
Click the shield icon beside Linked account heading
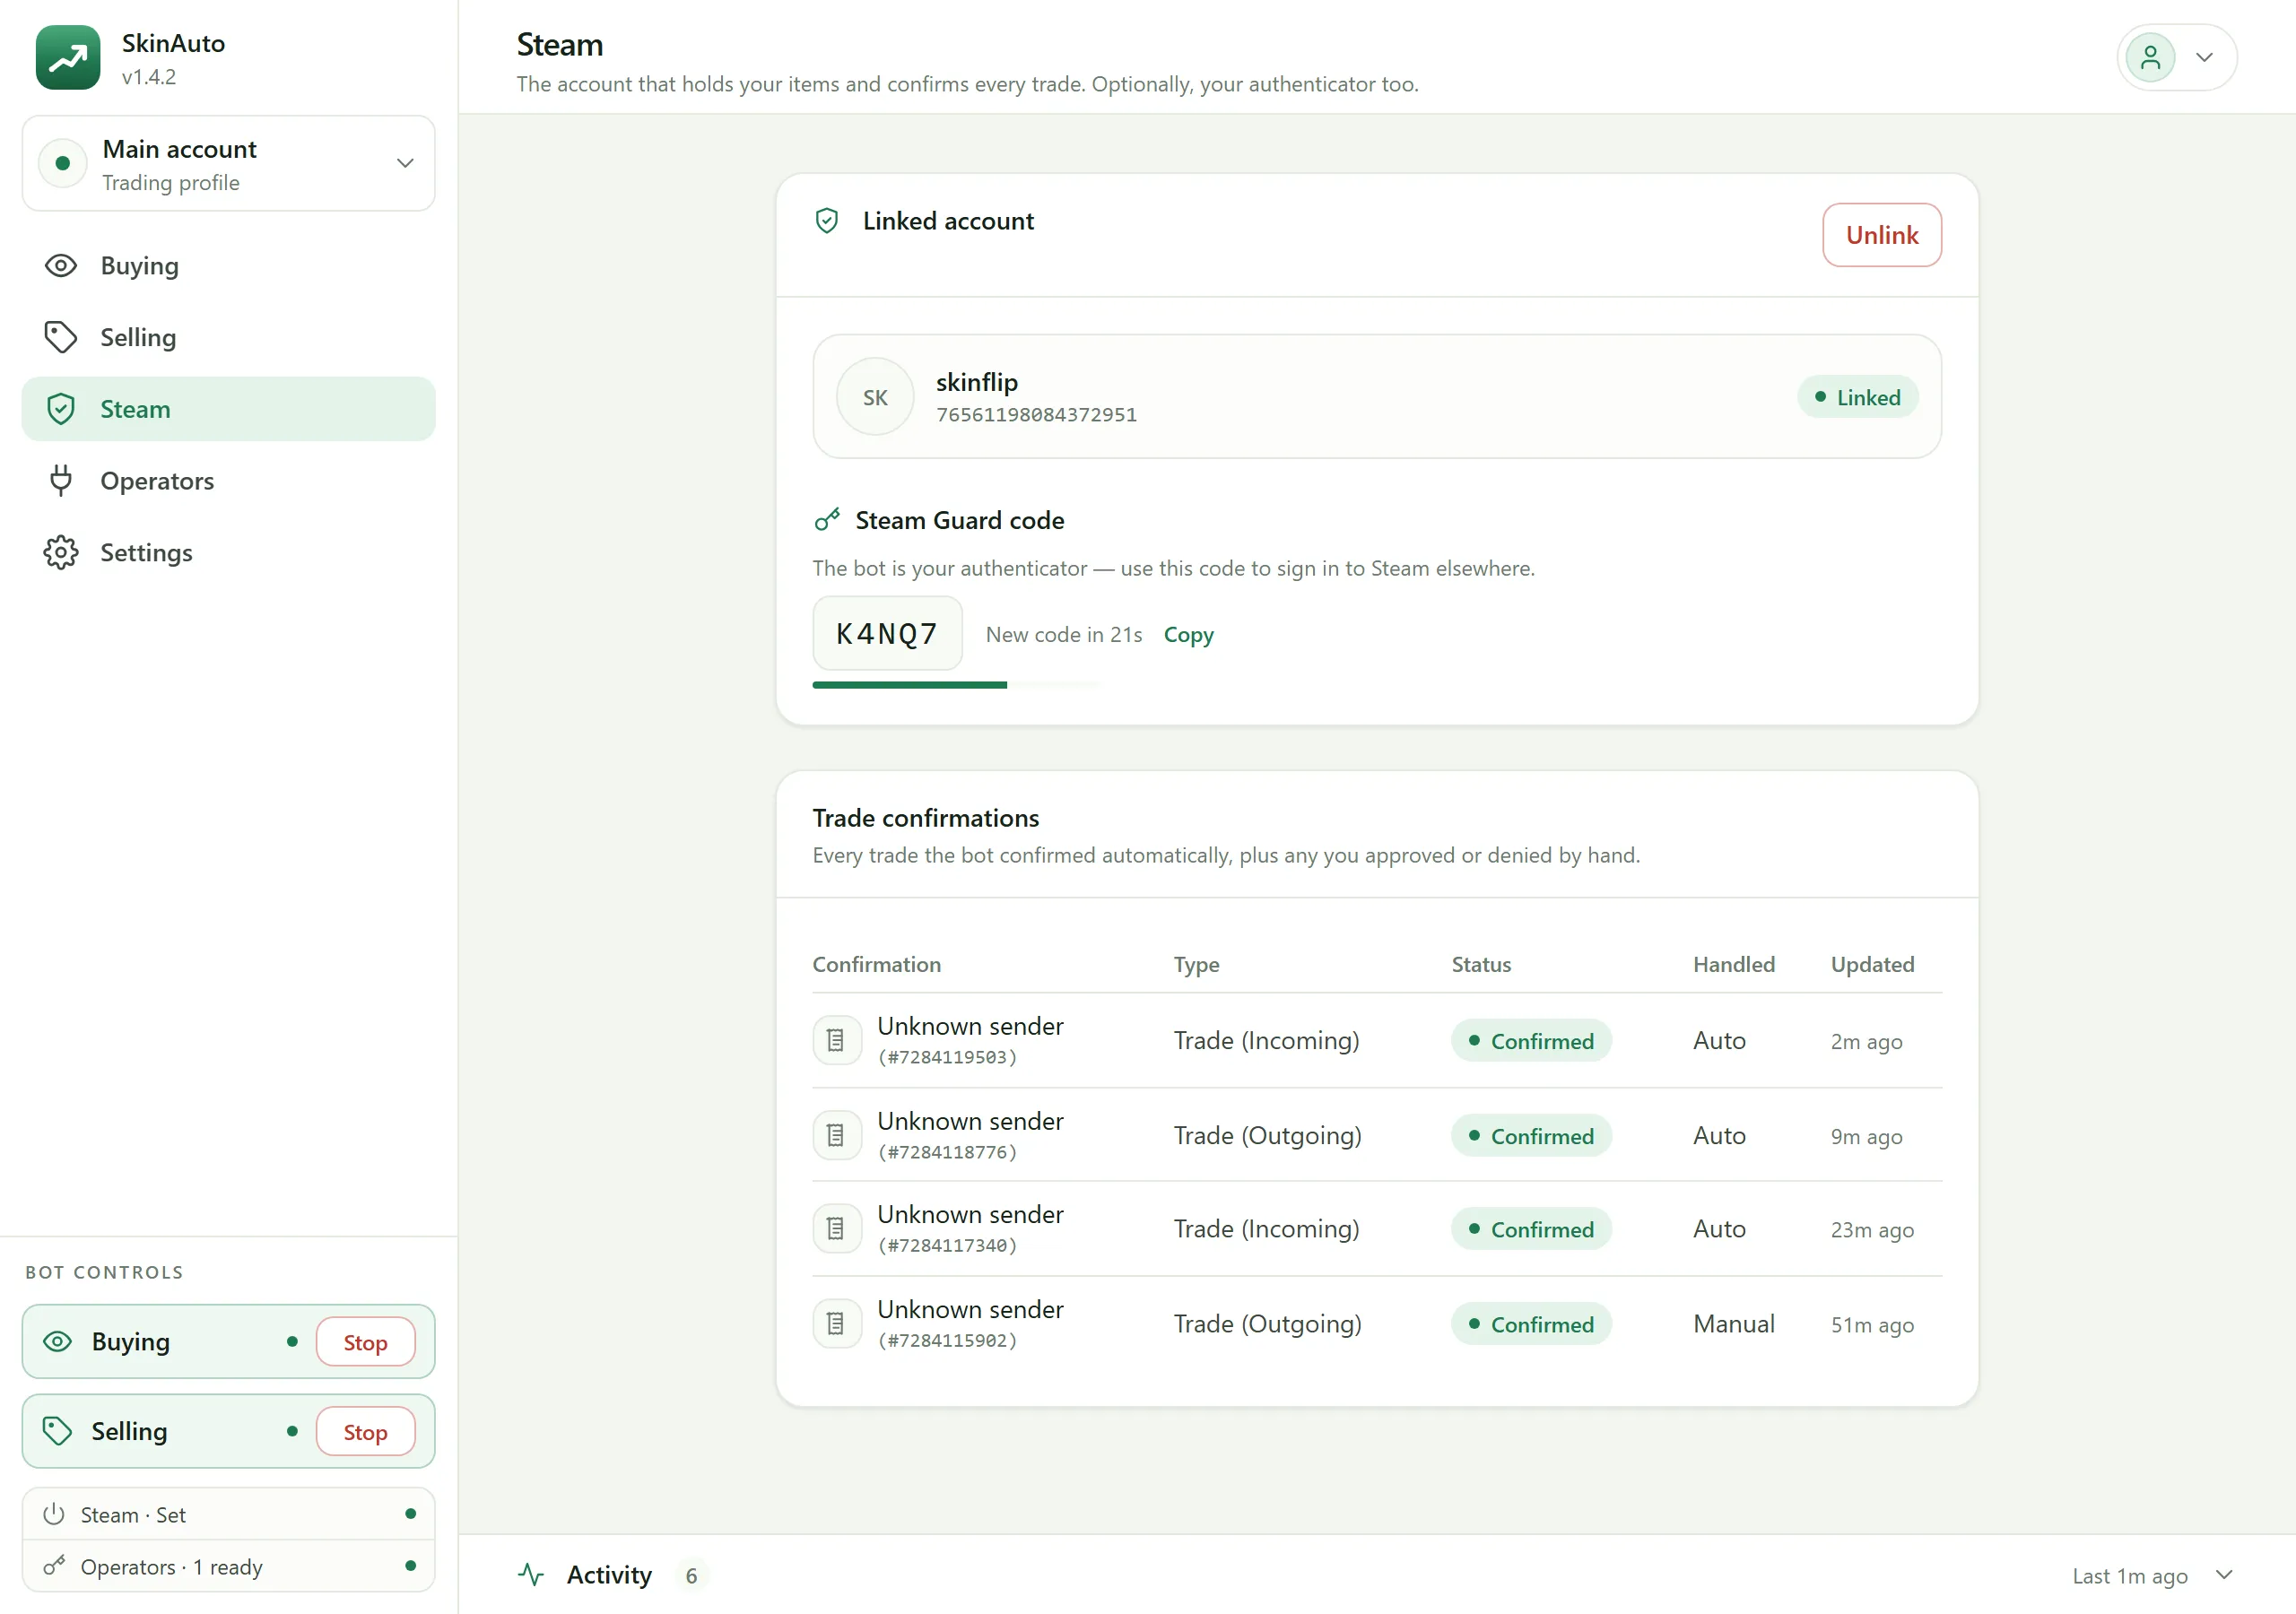coord(827,221)
